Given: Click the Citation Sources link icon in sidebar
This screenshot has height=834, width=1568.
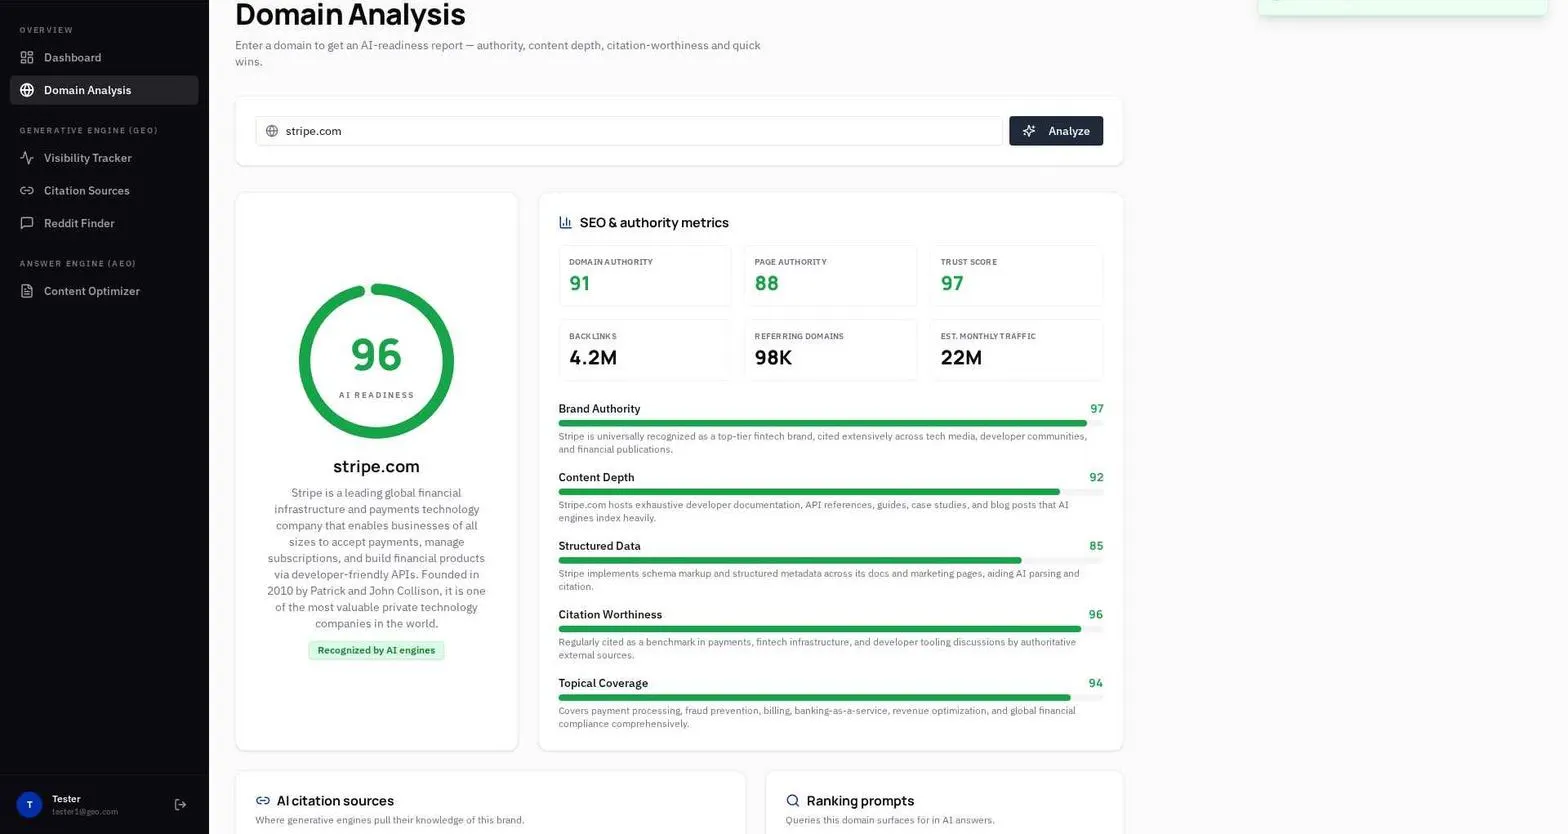Looking at the screenshot, I should point(27,190).
